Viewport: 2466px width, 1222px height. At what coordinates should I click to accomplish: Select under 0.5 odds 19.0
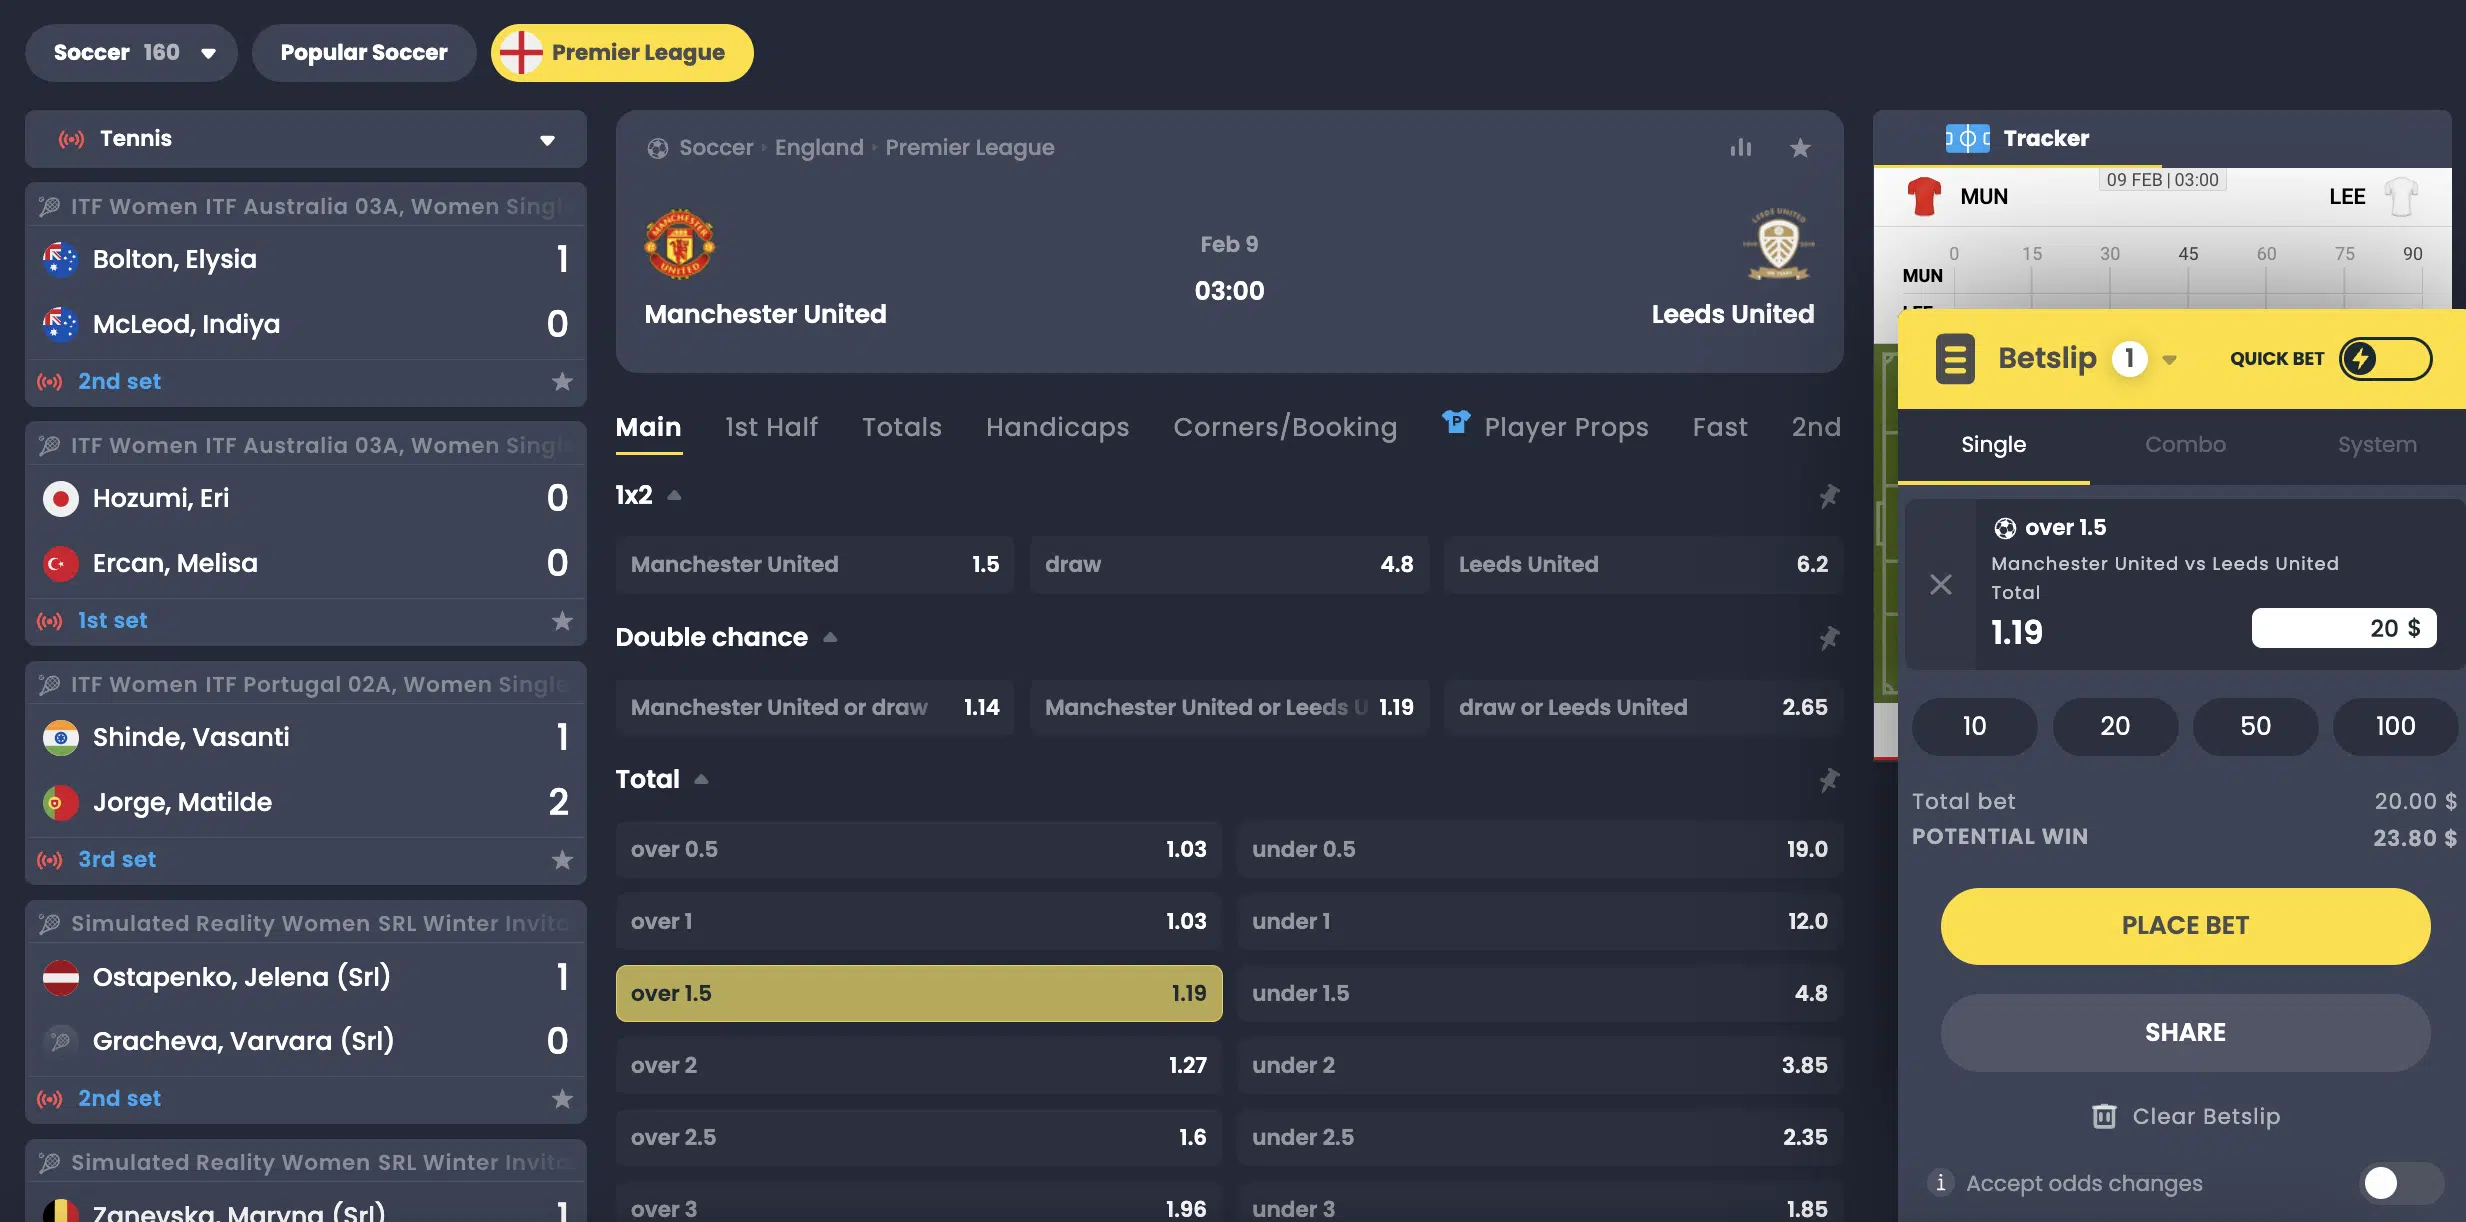[x=1540, y=849]
